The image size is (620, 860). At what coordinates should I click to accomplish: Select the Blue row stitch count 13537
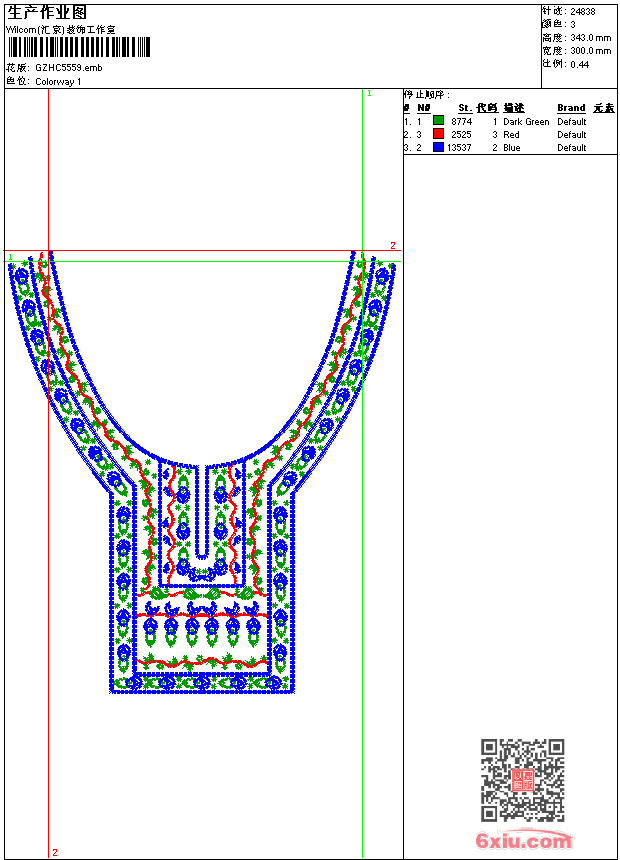459,147
